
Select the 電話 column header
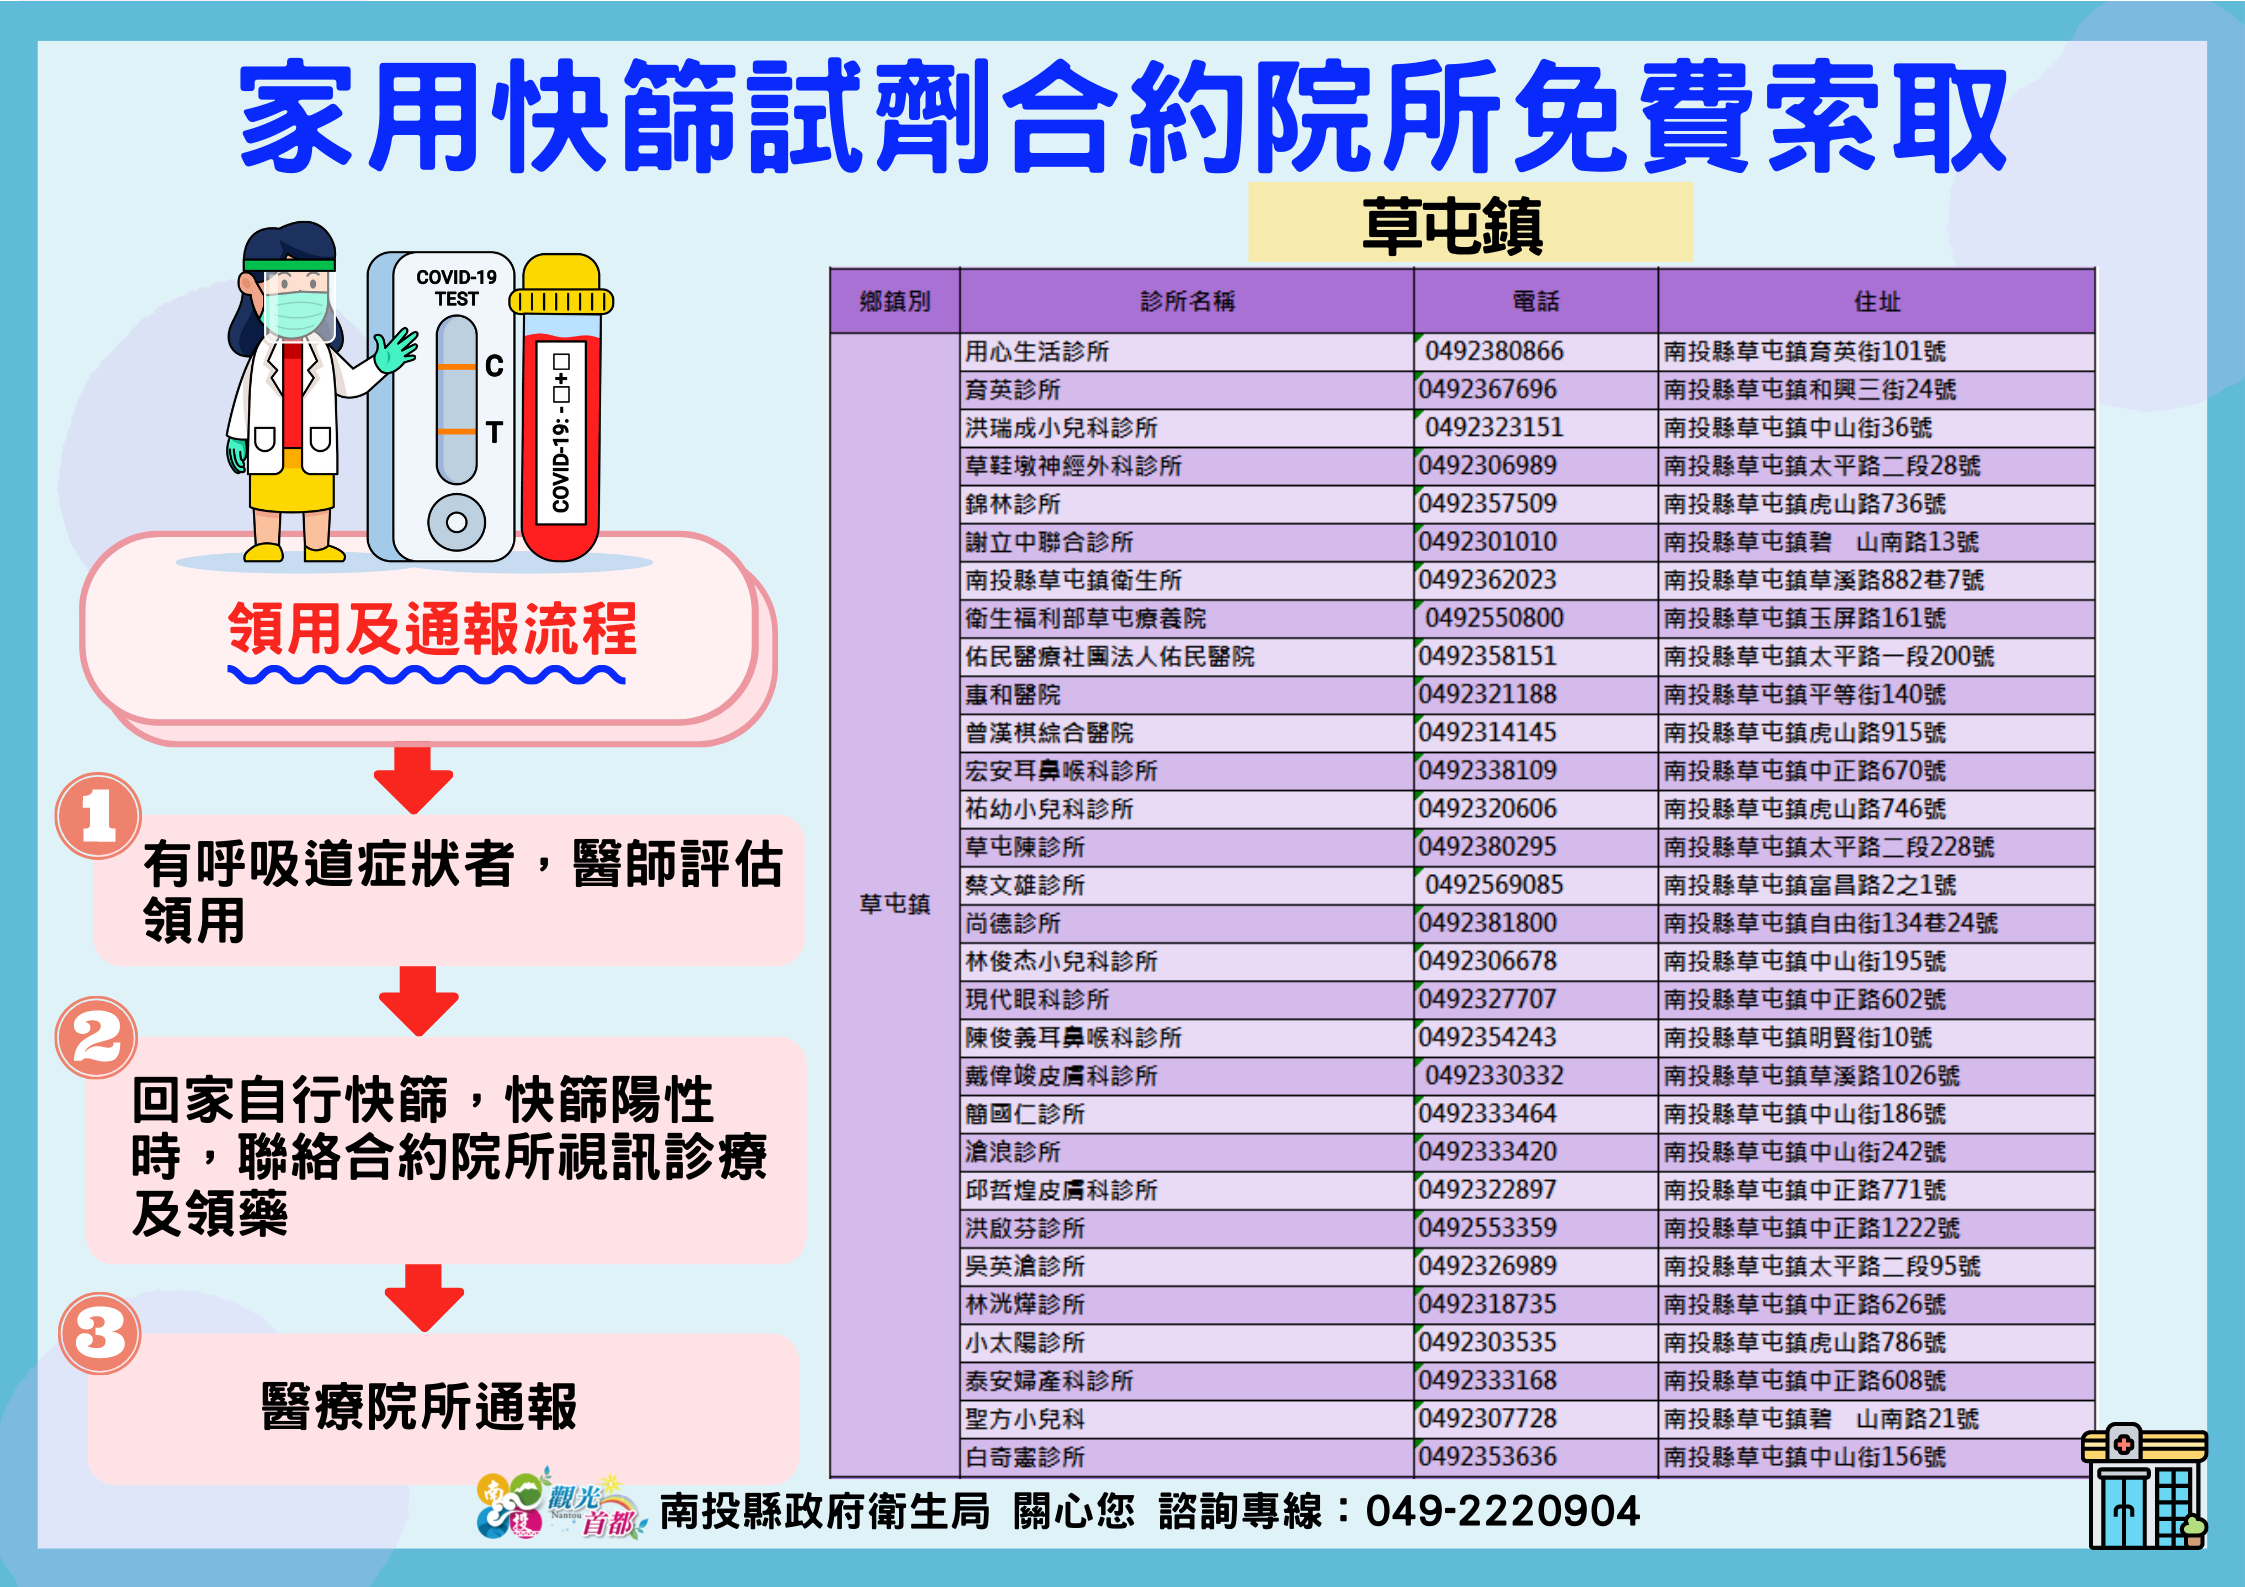point(1535,301)
